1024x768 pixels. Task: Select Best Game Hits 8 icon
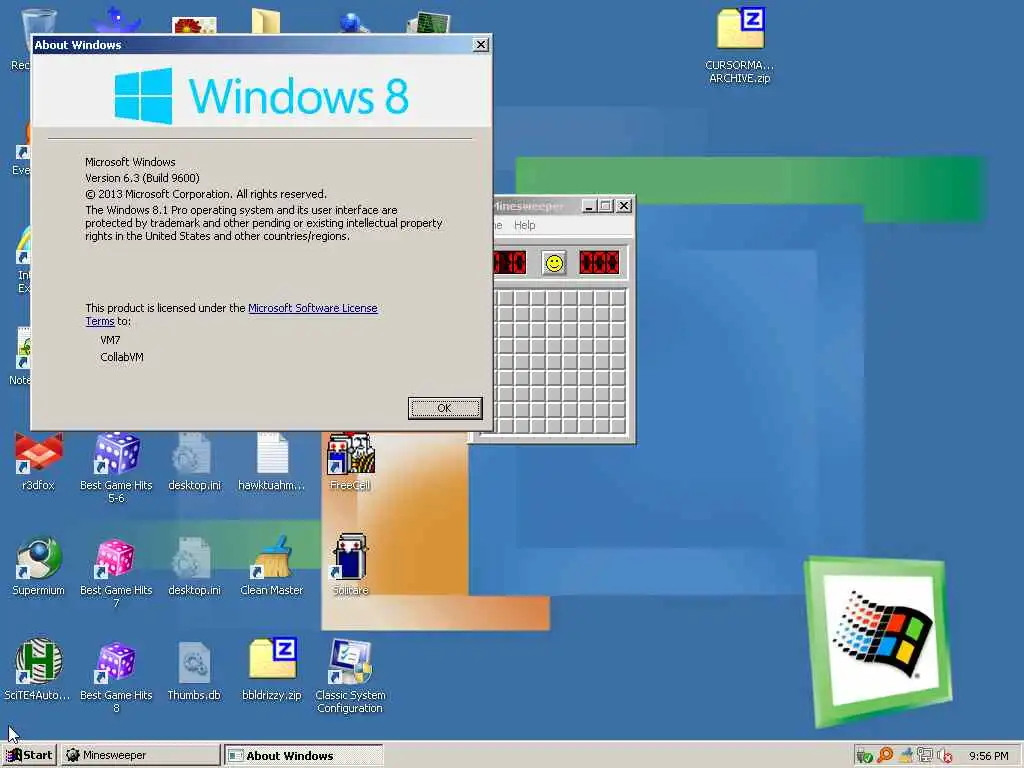(x=116, y=677)
